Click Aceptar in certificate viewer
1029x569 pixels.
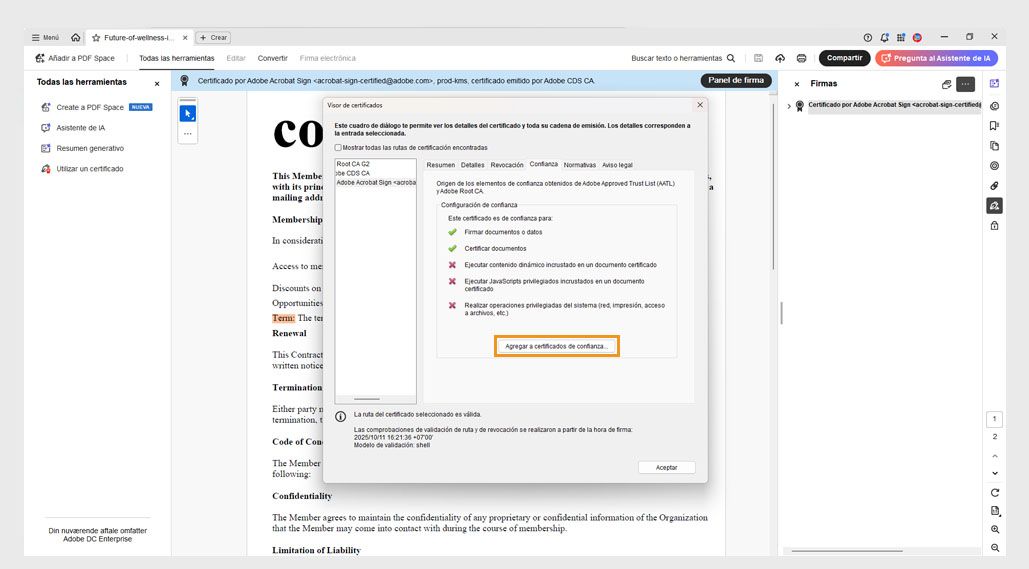click(666, 467)
